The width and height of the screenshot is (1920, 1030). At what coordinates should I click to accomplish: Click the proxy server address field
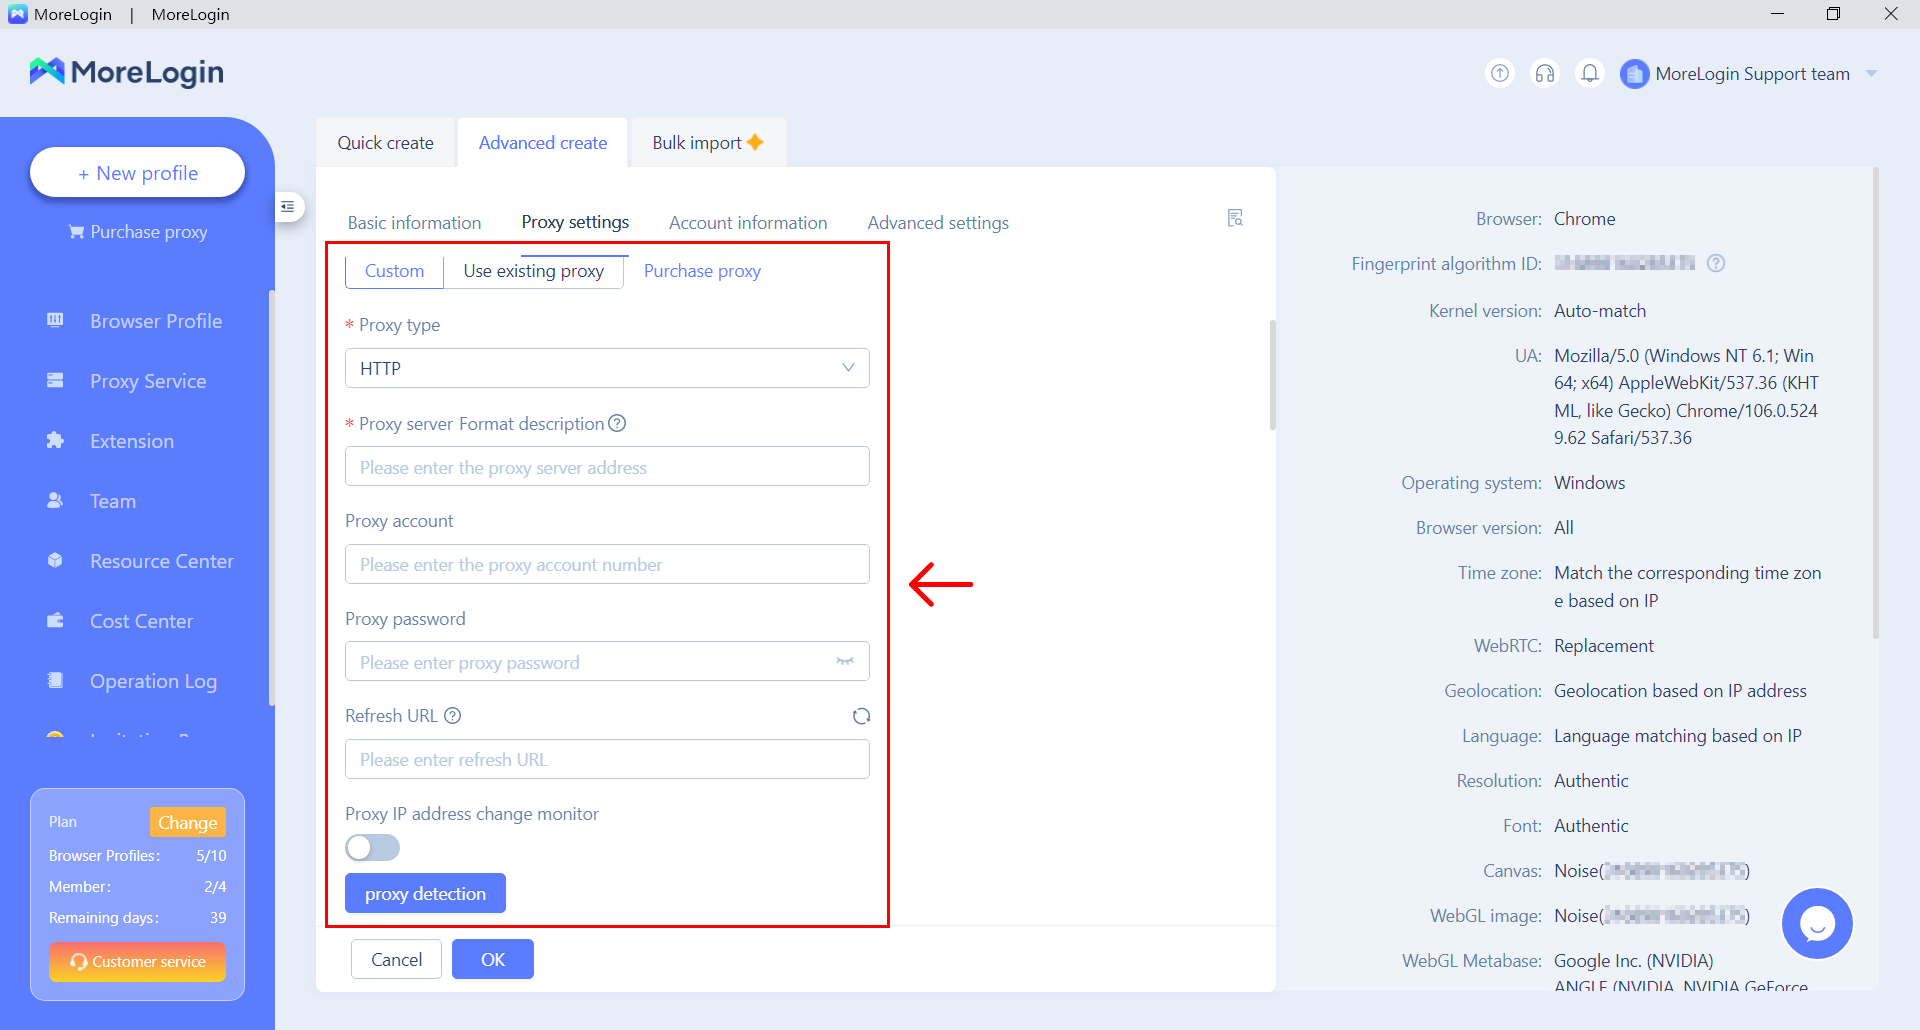pyautogui.click(x=606, y=467)
